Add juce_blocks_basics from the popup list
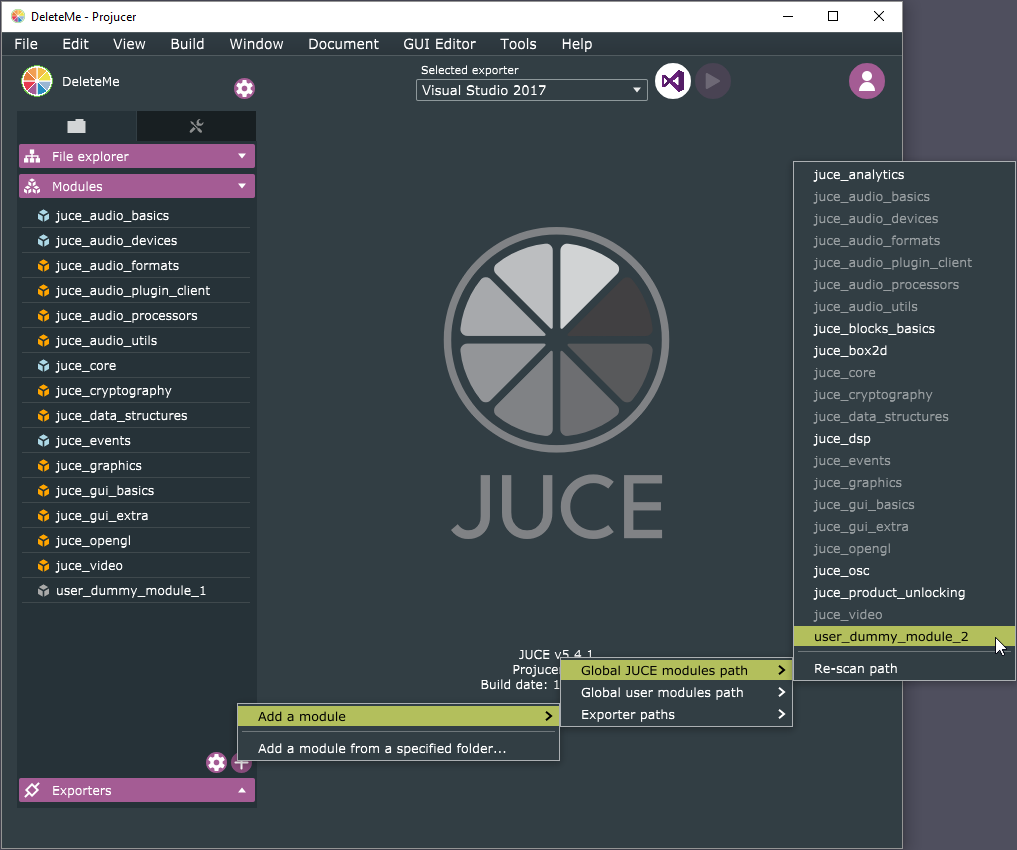1017x850 pixels. click(904, 329)
